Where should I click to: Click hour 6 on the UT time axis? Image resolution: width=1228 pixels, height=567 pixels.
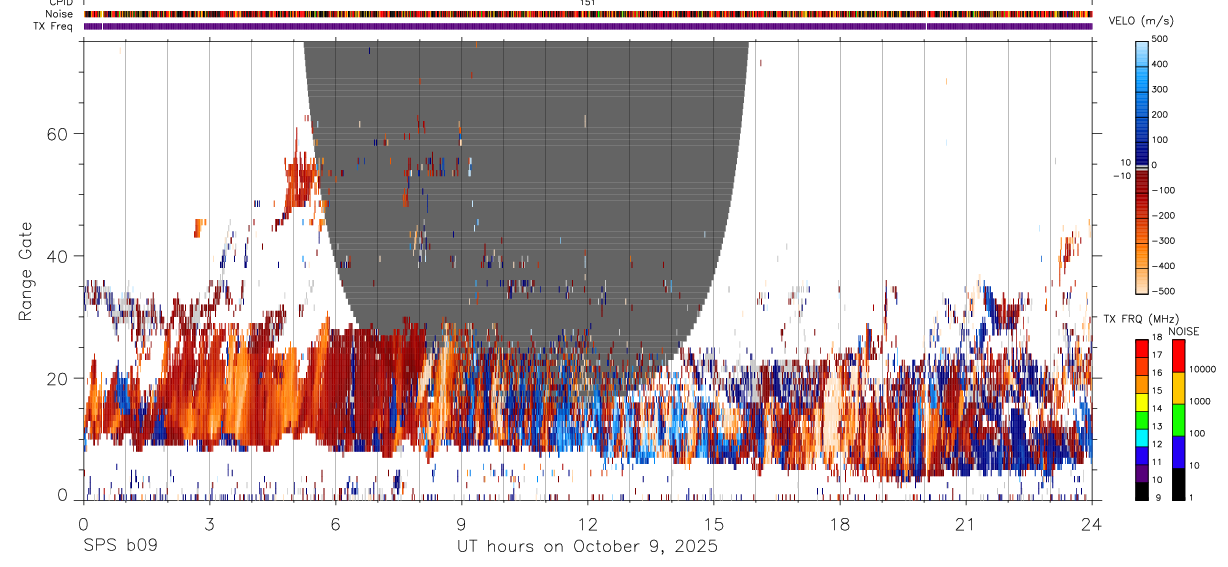coord(335,523)
